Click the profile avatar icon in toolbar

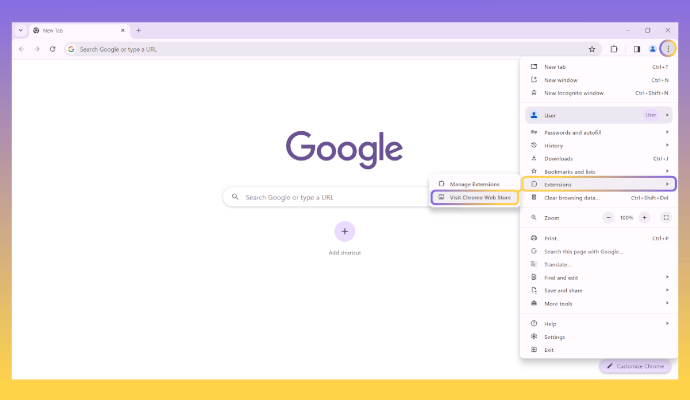pyautogui.click(x=652, y=48)
